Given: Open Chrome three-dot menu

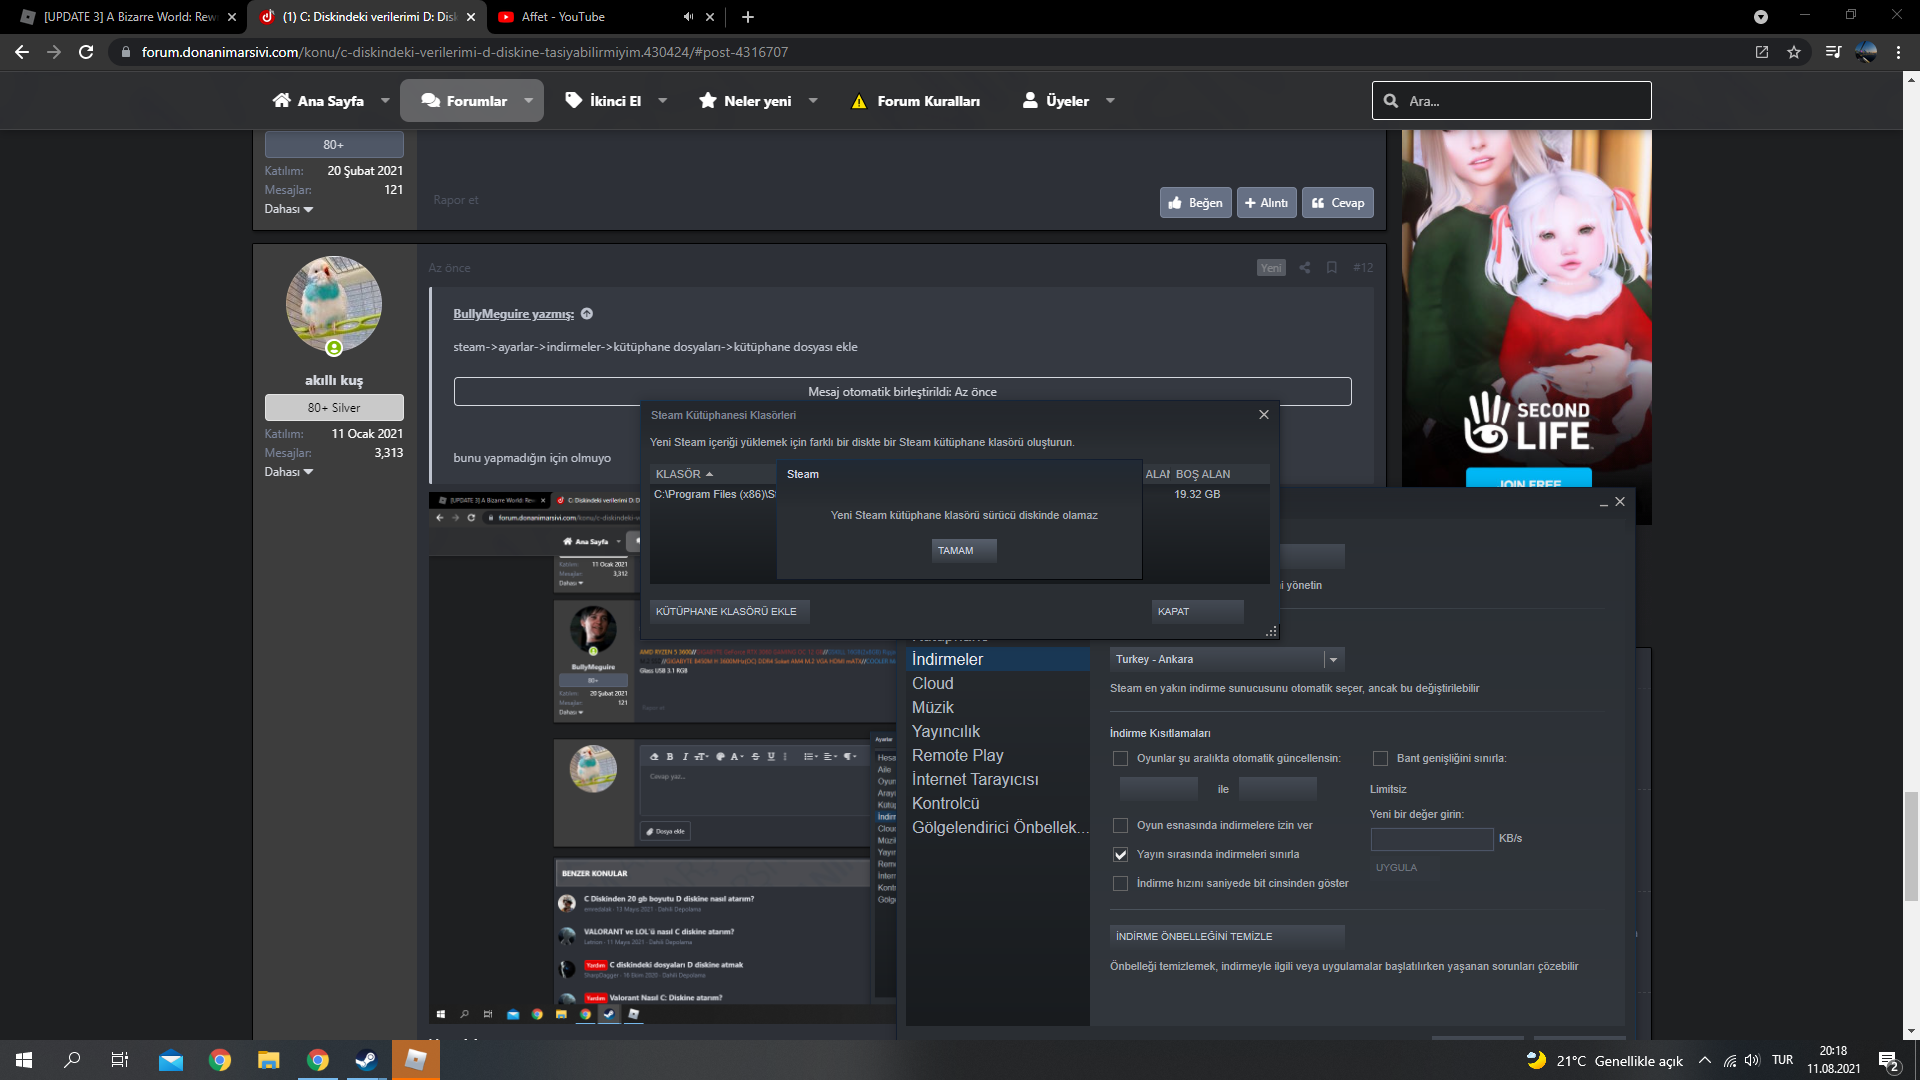Looking at the screenshot, I should pos(1898,52).
